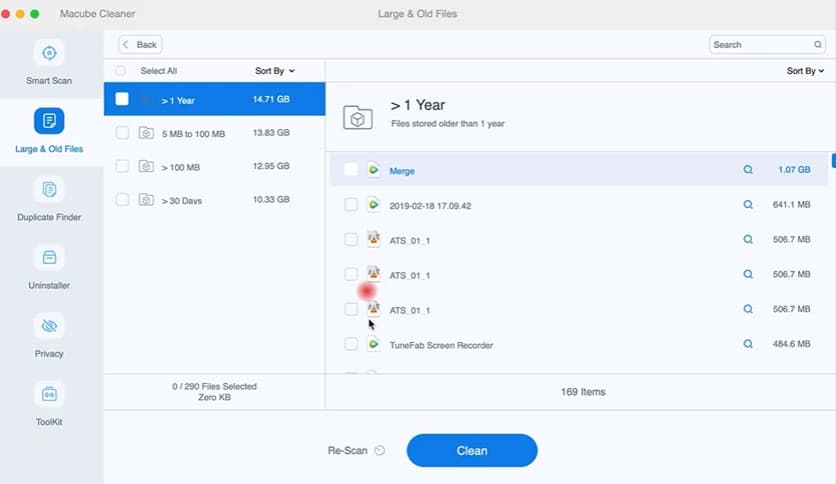836x484 pixels.
Task: Click the magnifier icon beside Merge file
Action: pos(747,170)
